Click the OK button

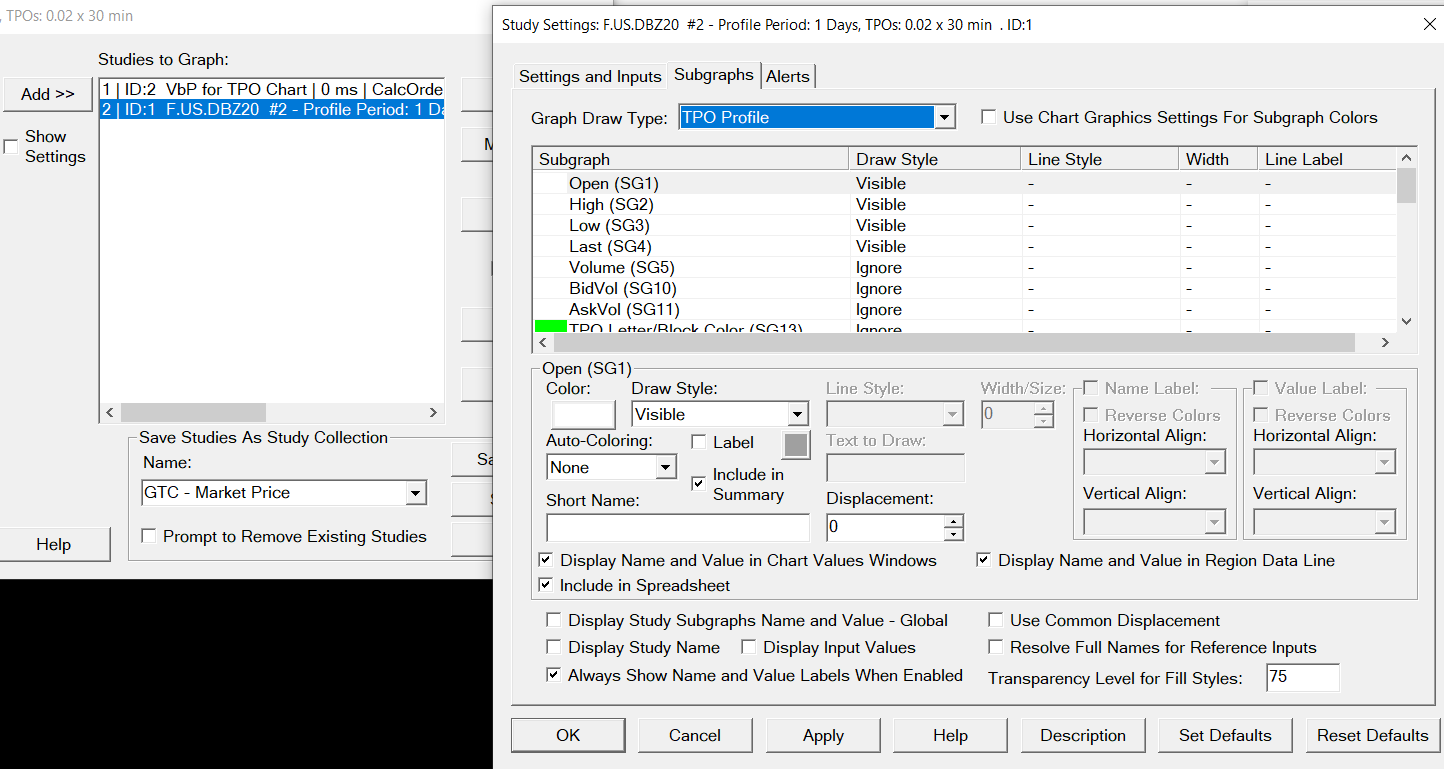568,735
